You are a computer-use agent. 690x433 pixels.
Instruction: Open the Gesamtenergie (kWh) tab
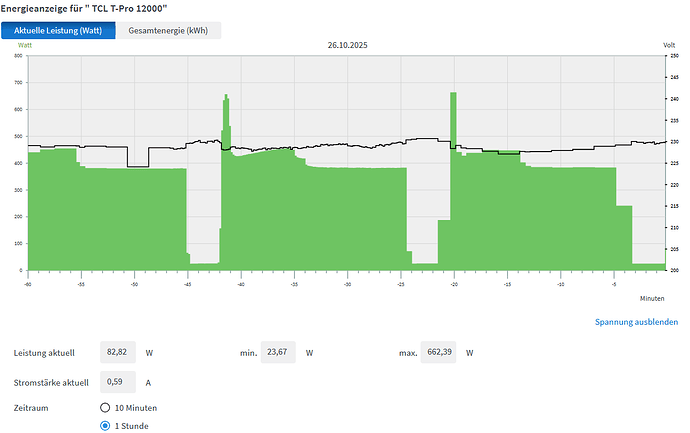(168, 30)
